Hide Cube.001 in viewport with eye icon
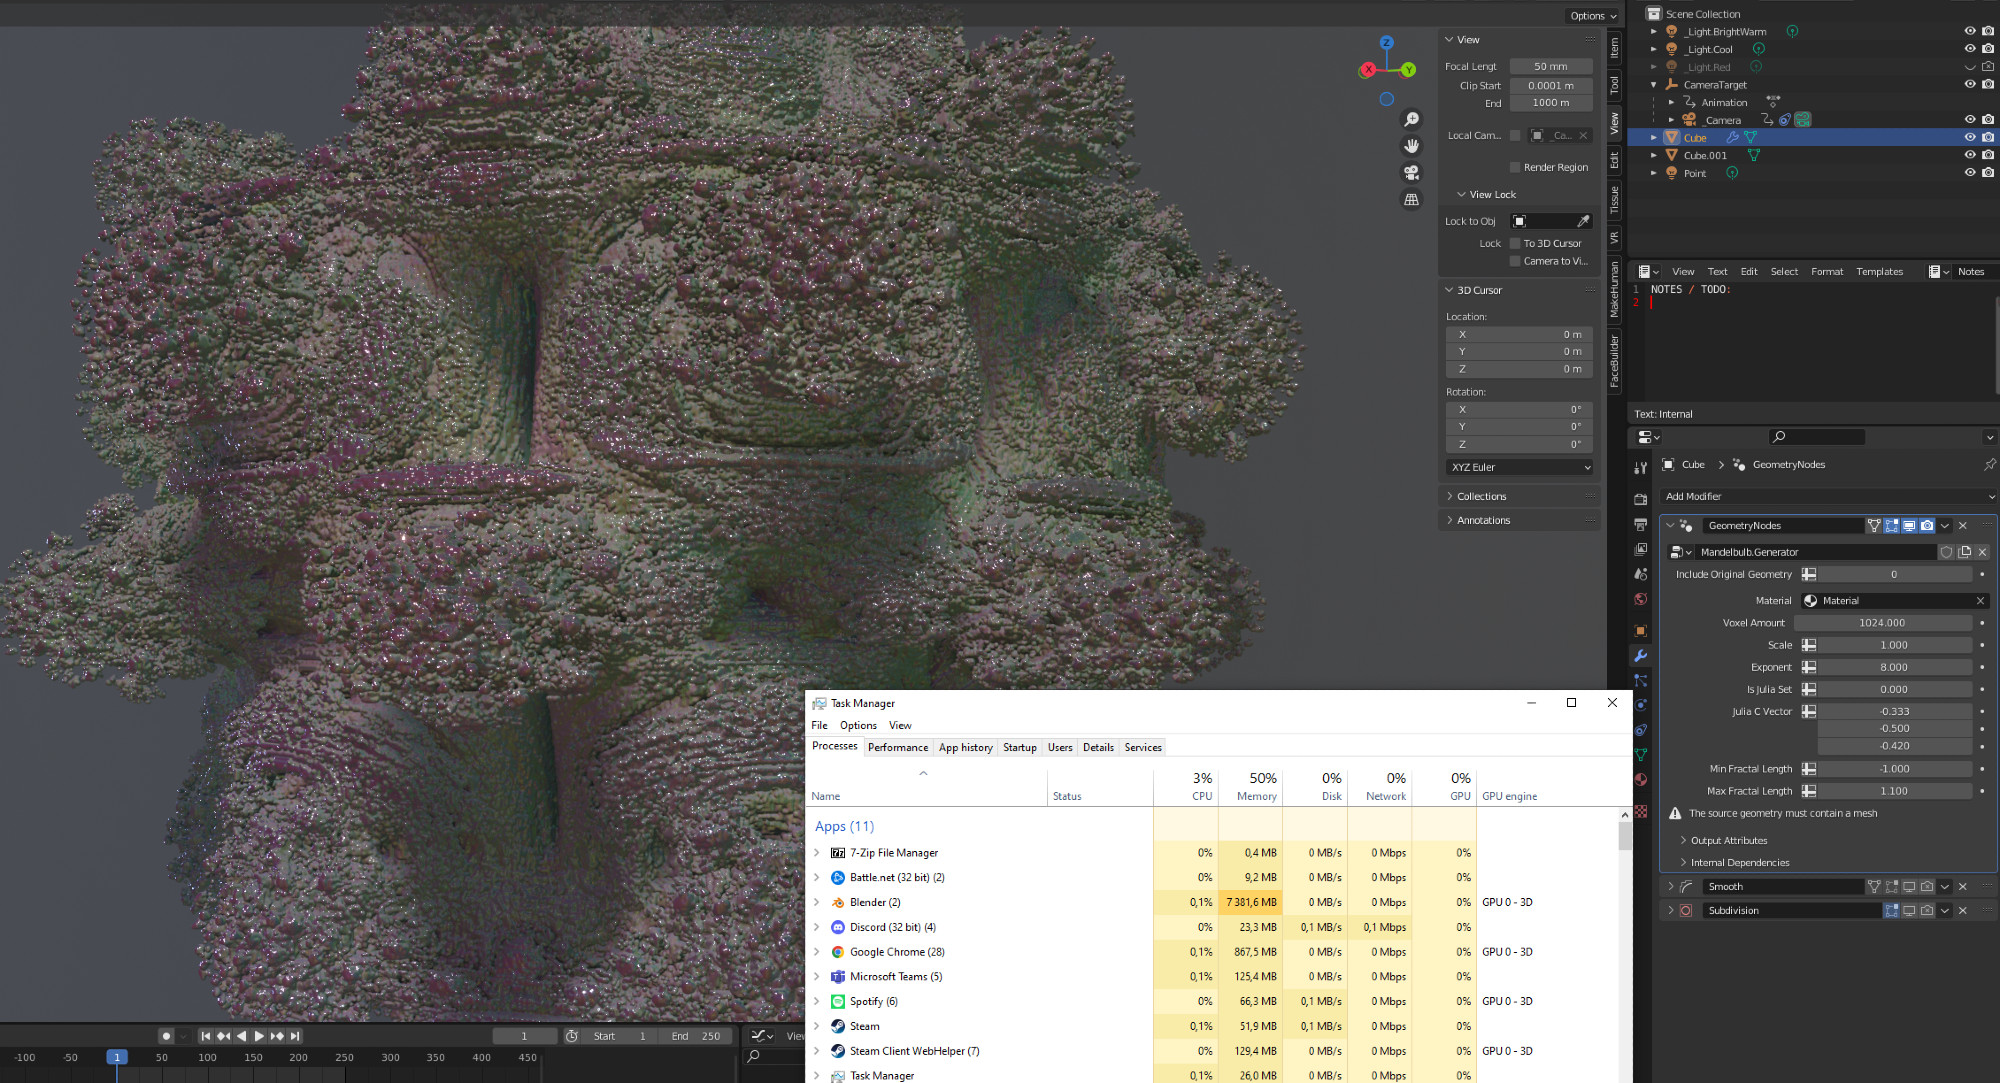 (1969, 155)
